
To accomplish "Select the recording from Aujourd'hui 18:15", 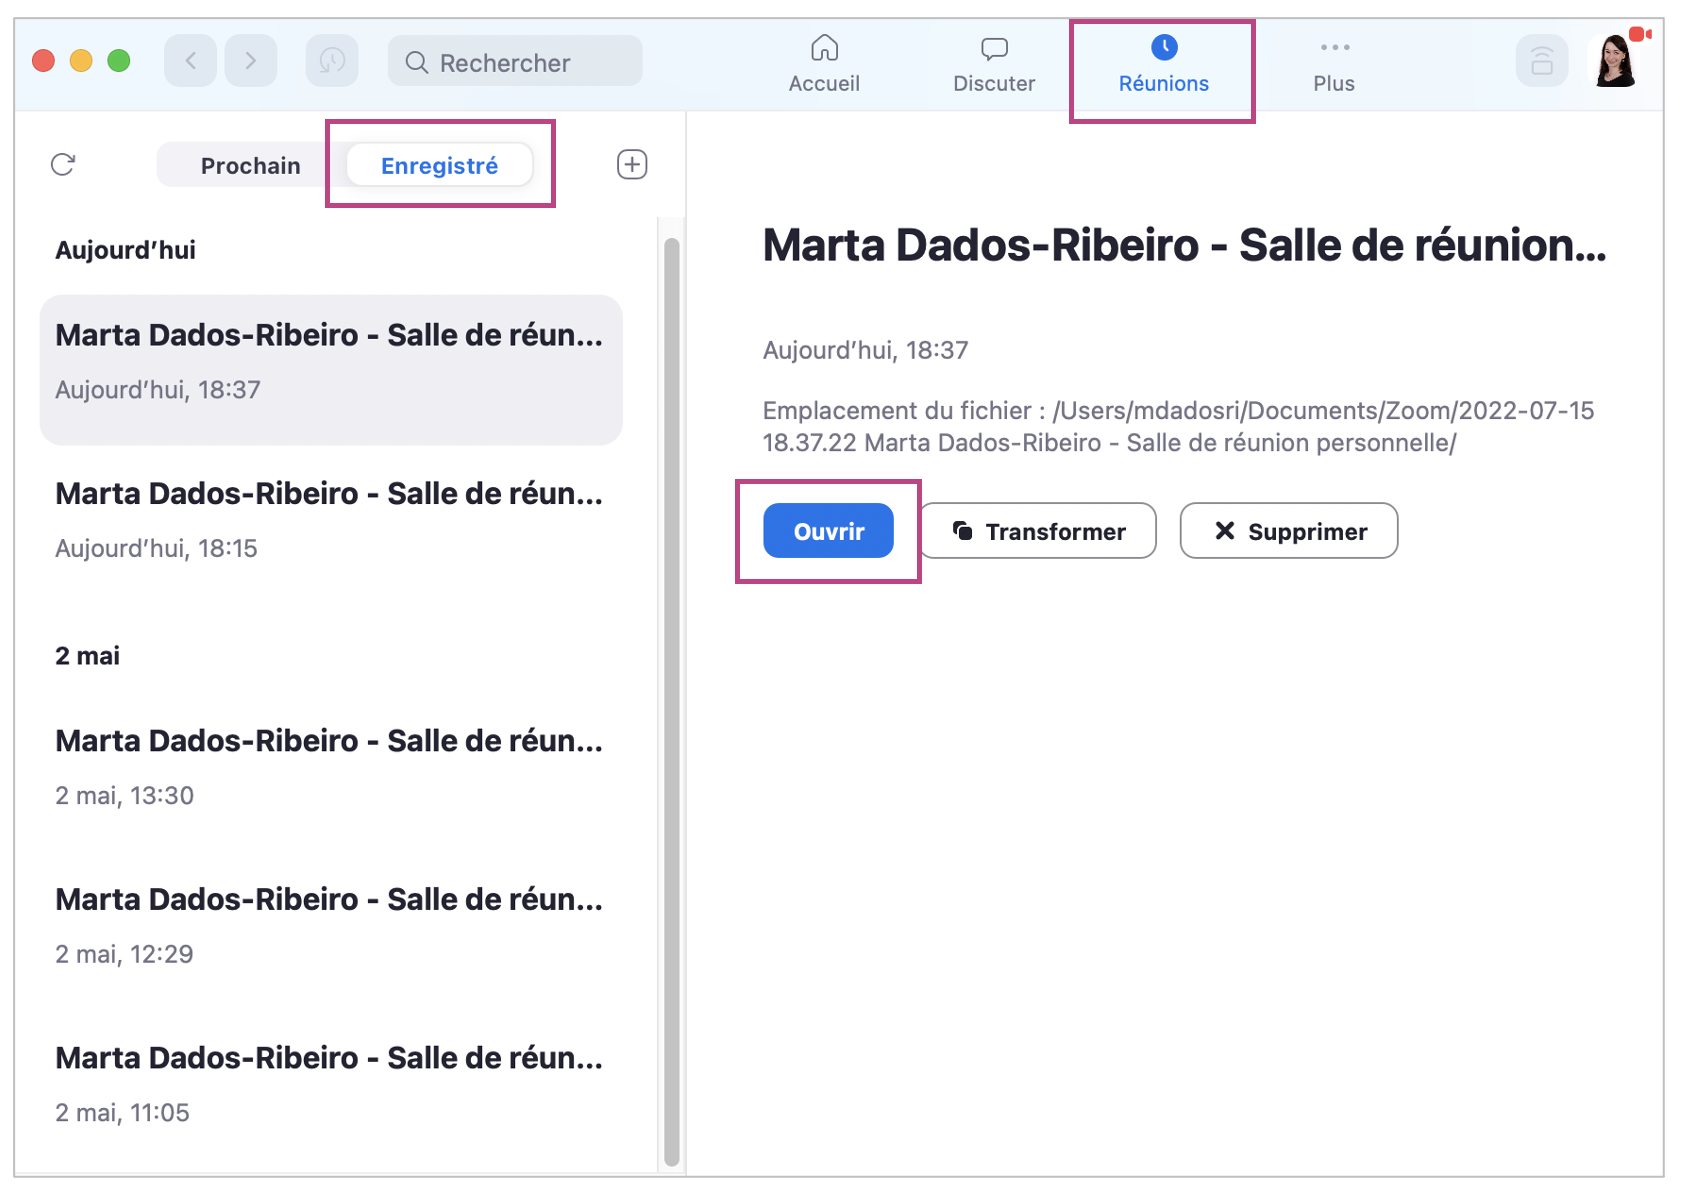I will 330,520.
